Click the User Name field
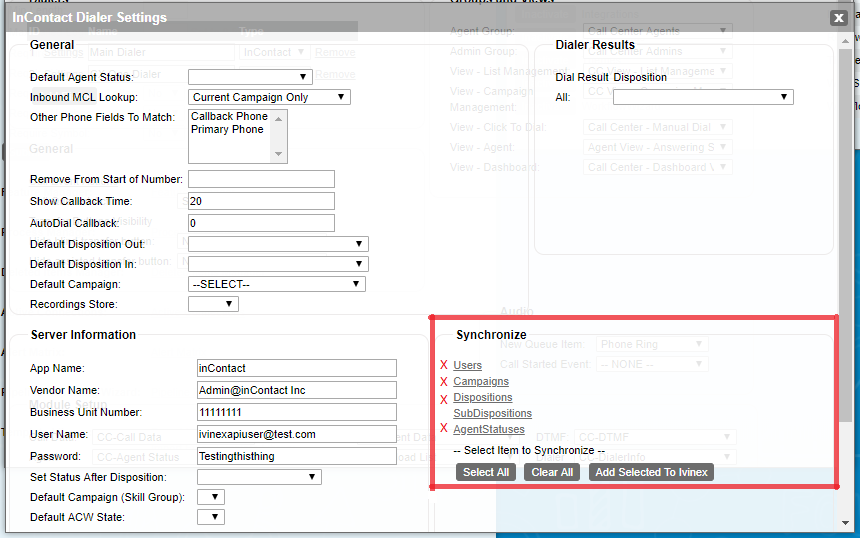860x538 pixels. click(297, 434)
